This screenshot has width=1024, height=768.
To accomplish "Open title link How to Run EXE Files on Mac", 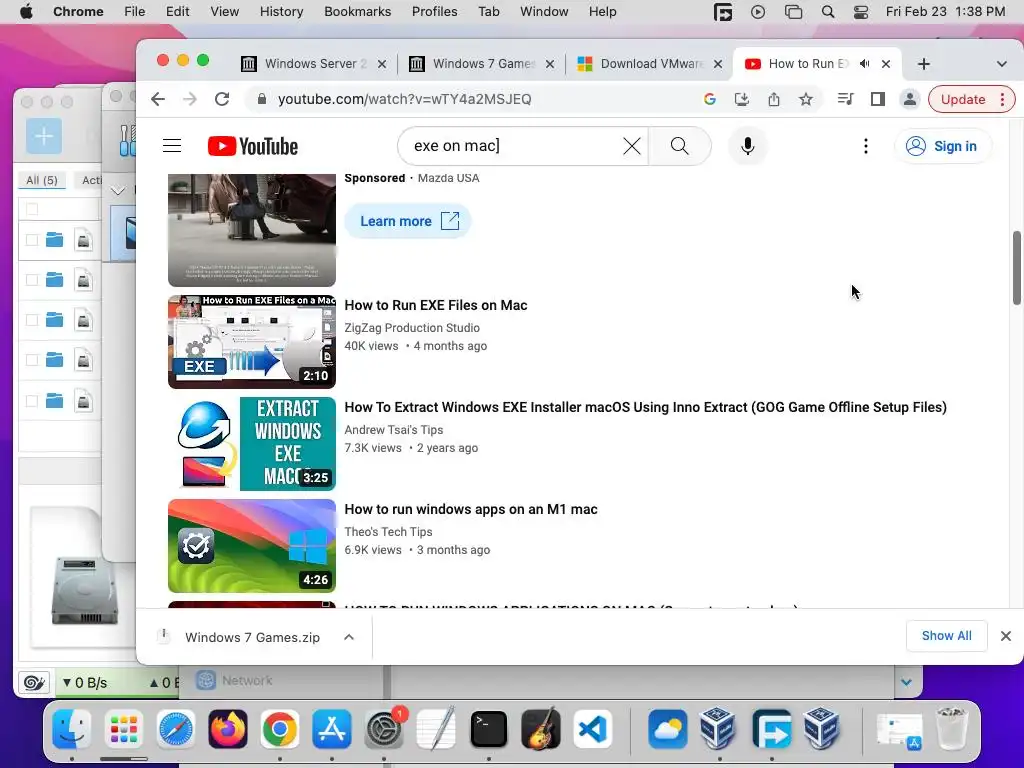I will coord(436,305).
